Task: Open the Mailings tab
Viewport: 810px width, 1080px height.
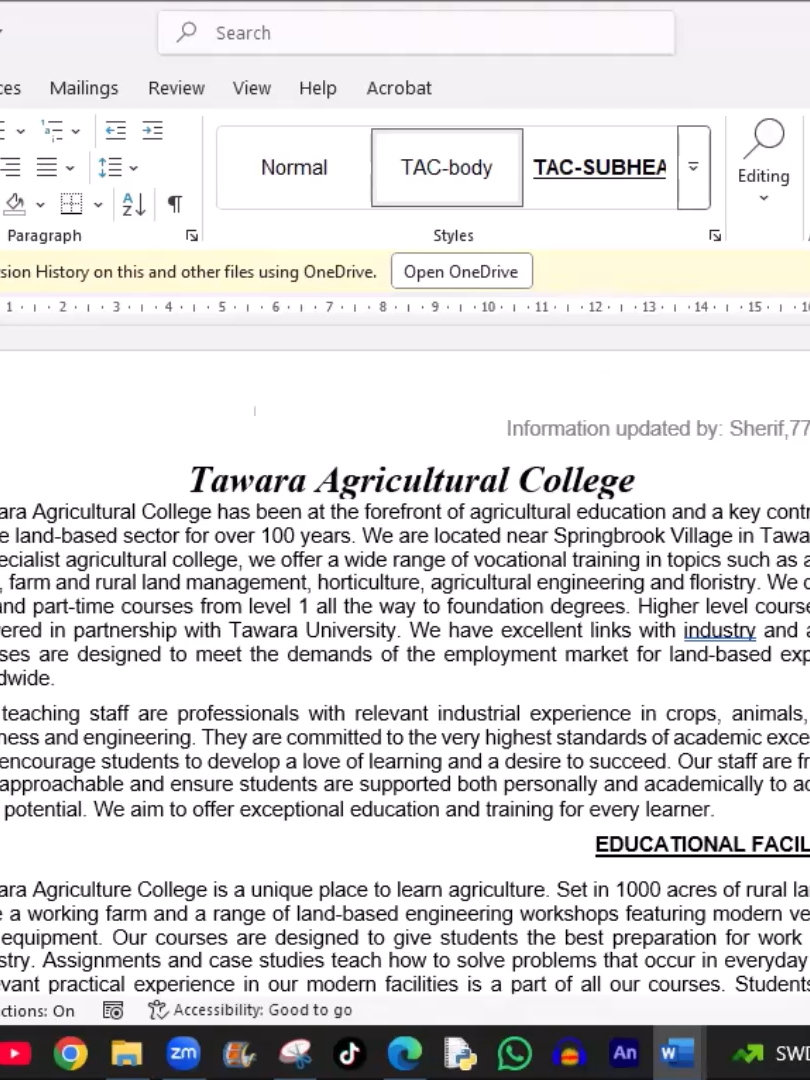Action: pyautogui.click(x=84, y=88)
